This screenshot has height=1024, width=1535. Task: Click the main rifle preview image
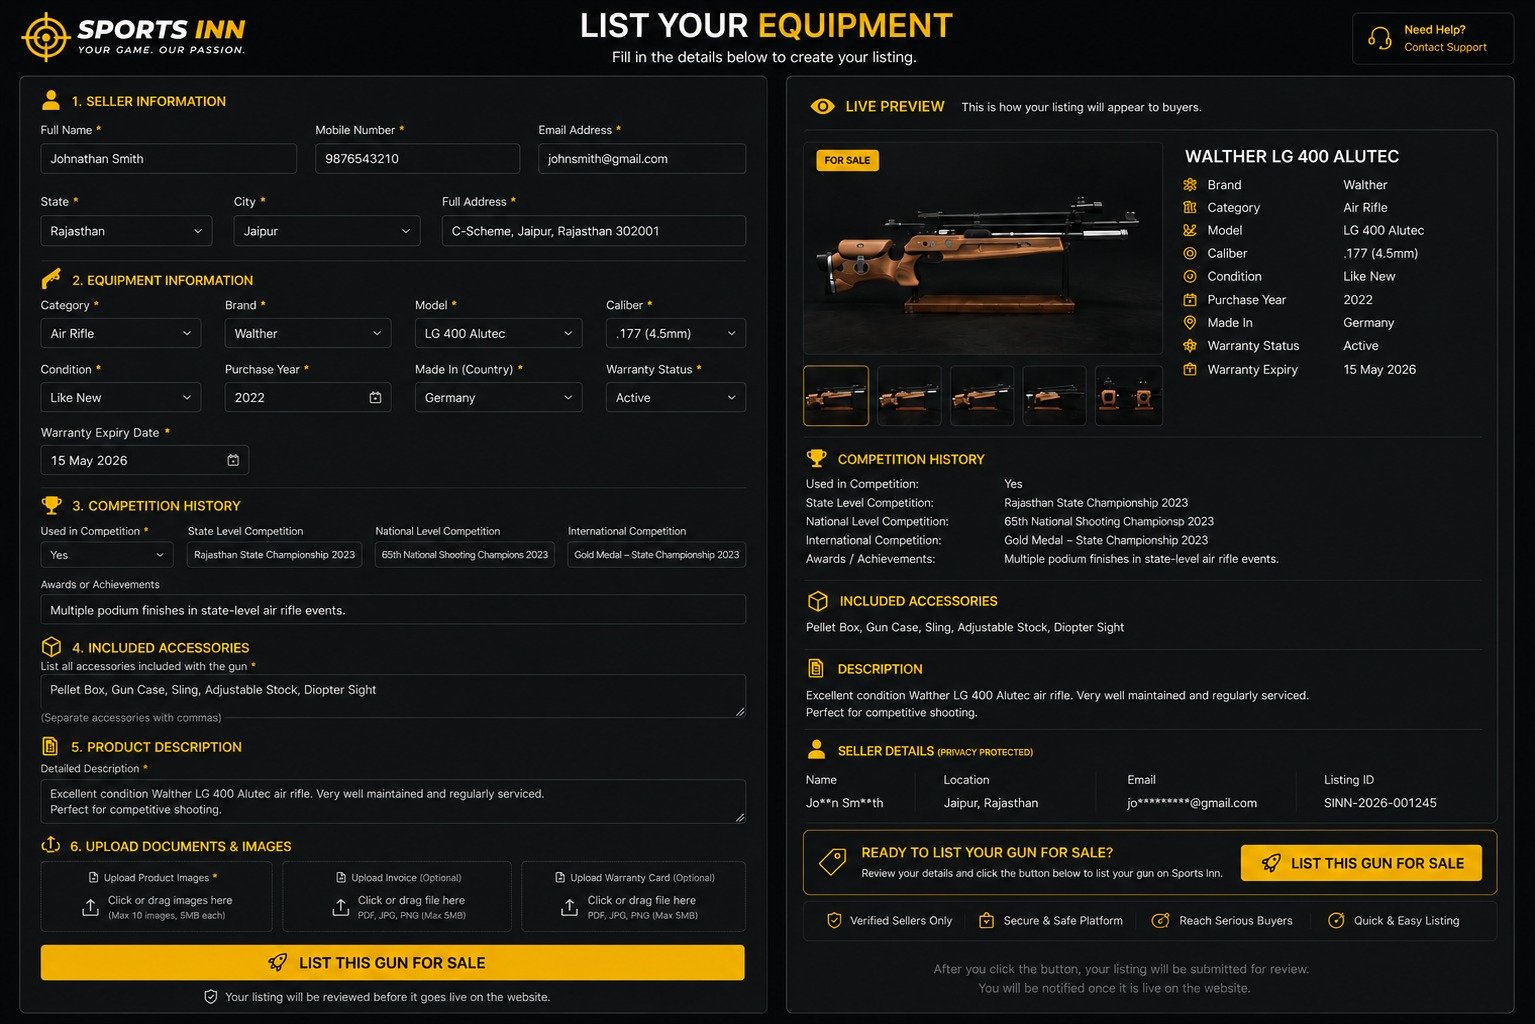click(x=983, y=248)
